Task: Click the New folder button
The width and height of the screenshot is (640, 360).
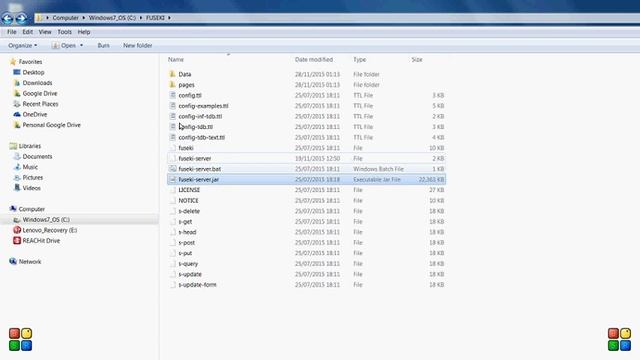Action: tap(138, 46)
